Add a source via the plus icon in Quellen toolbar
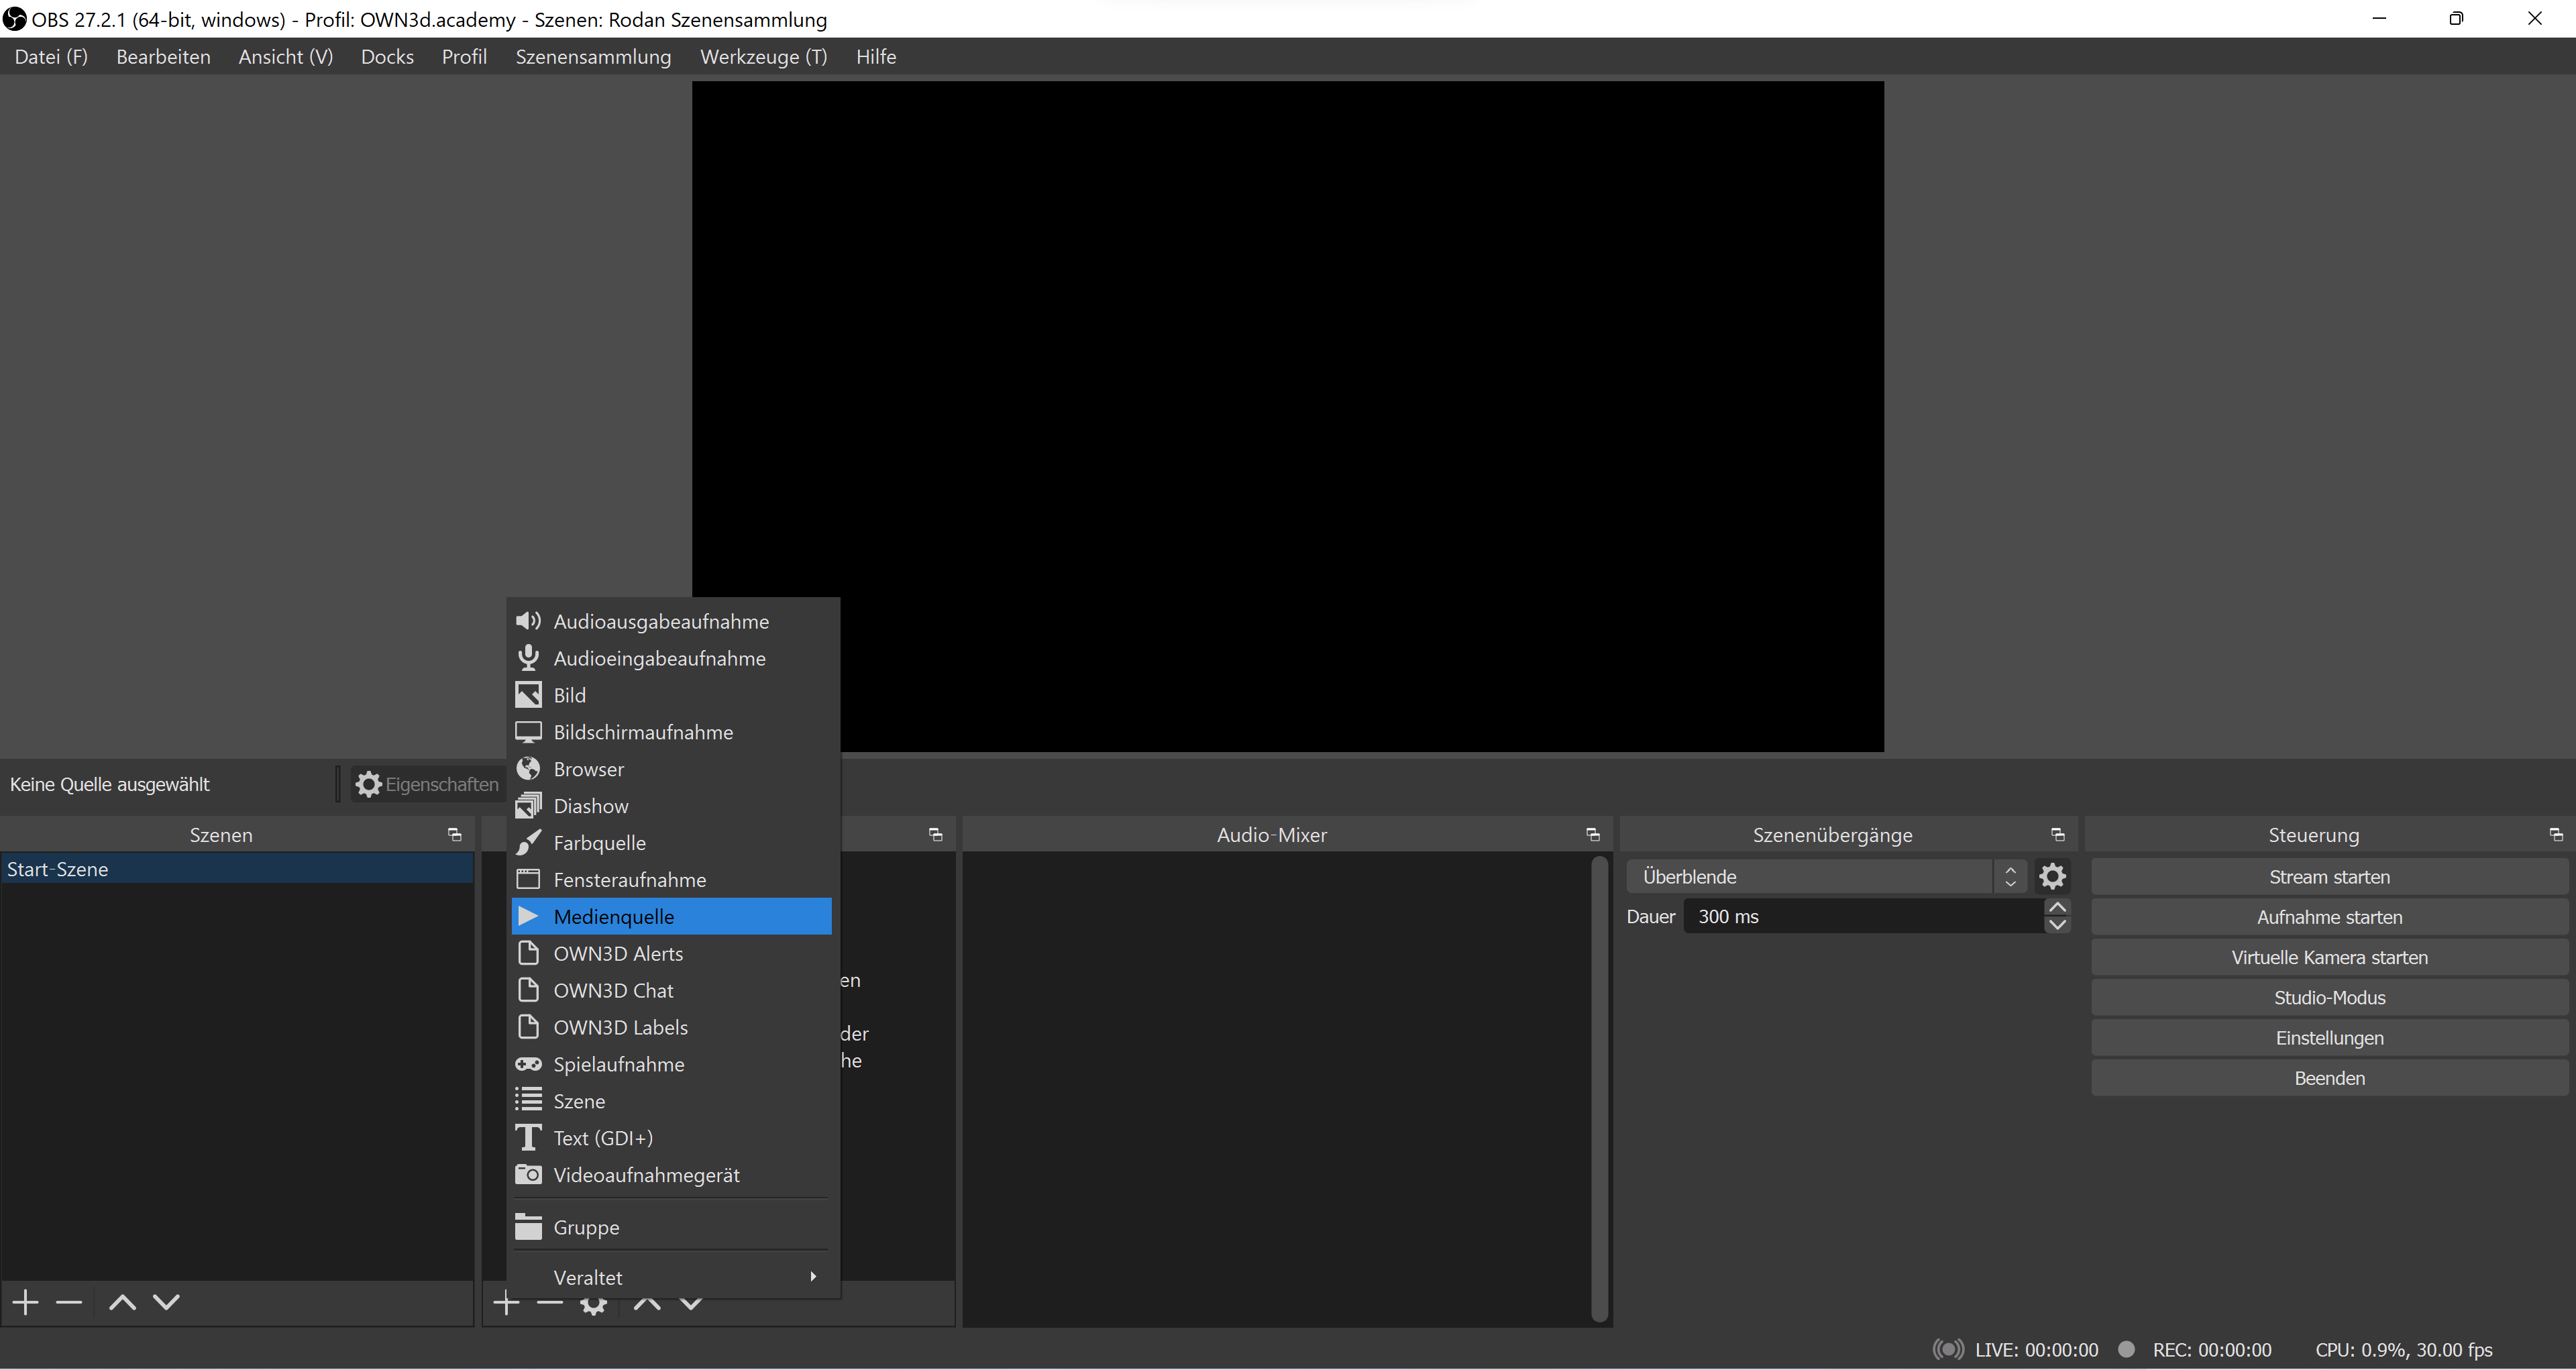The height and width of the screenshot is (1370, 2576). coord(506,1302)
